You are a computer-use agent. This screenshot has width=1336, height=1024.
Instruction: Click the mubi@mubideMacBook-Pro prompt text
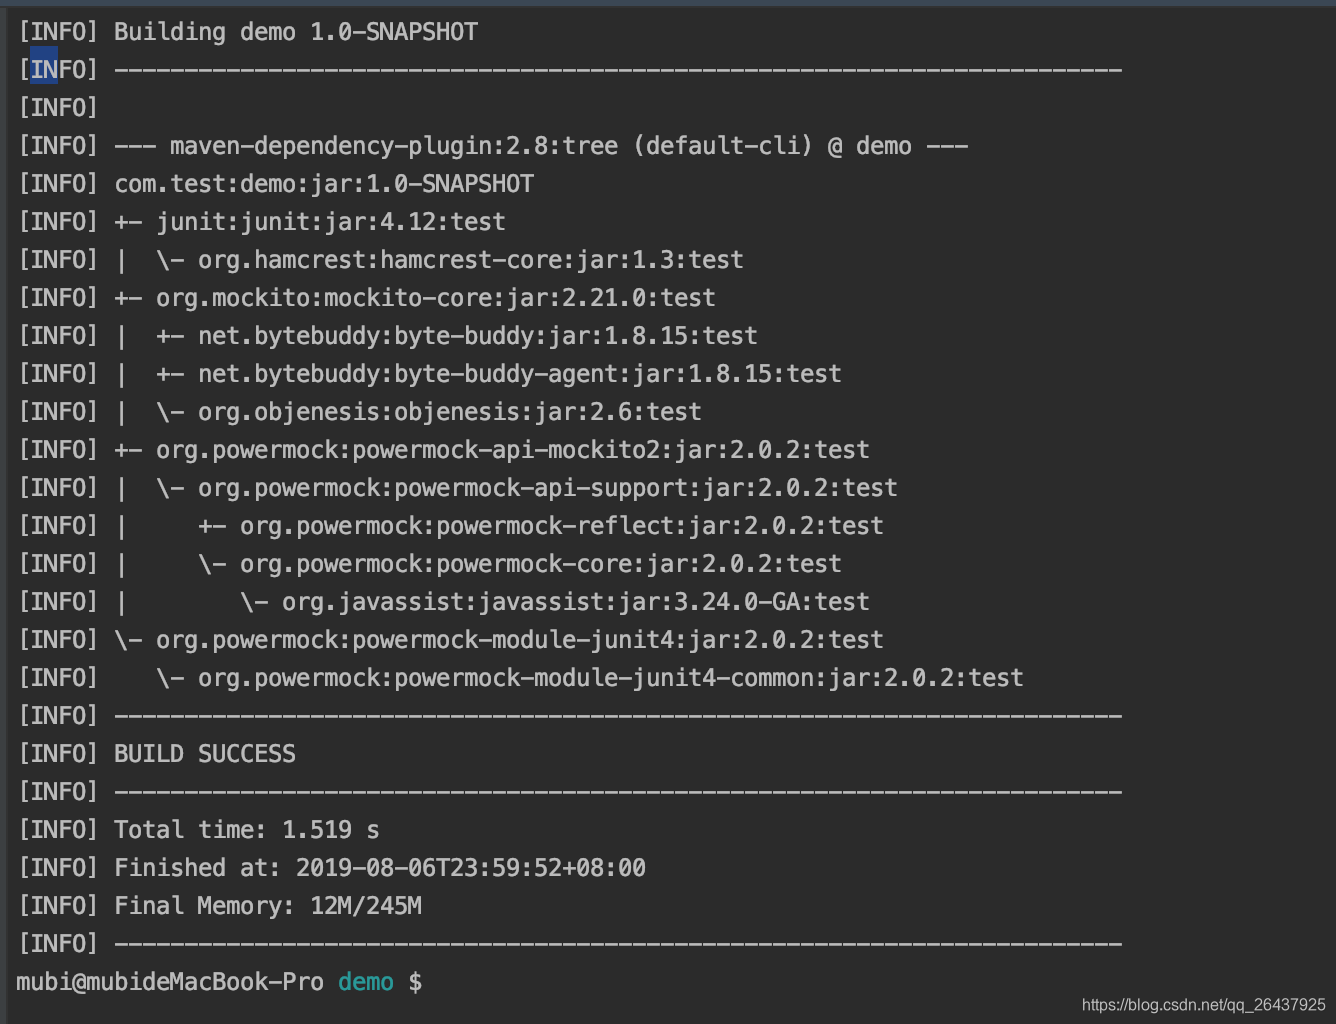(170, 982)
